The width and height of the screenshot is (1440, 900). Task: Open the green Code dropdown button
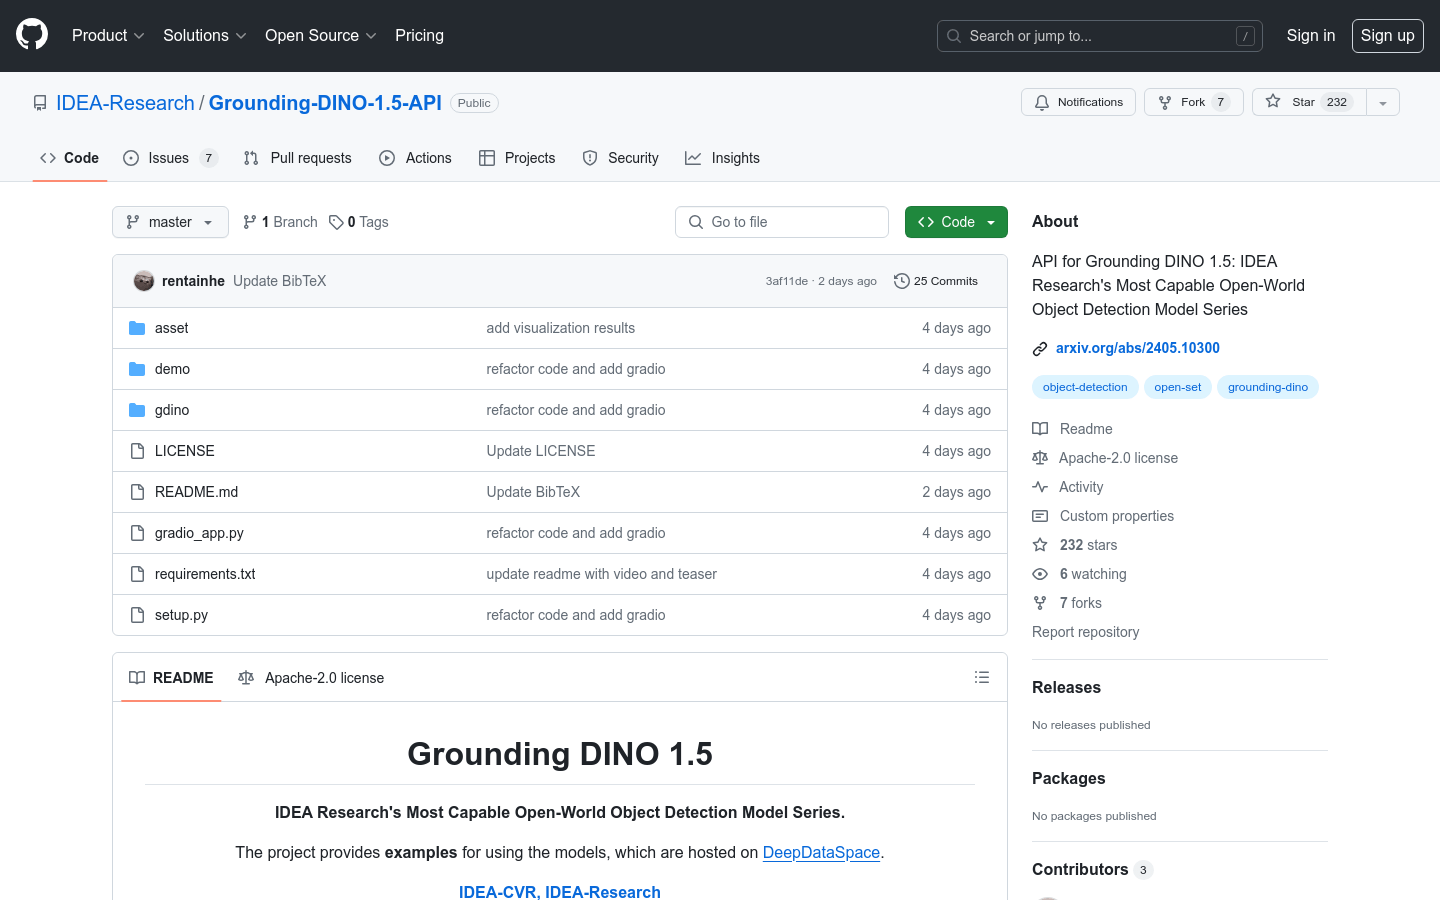(x=956, y=222)
